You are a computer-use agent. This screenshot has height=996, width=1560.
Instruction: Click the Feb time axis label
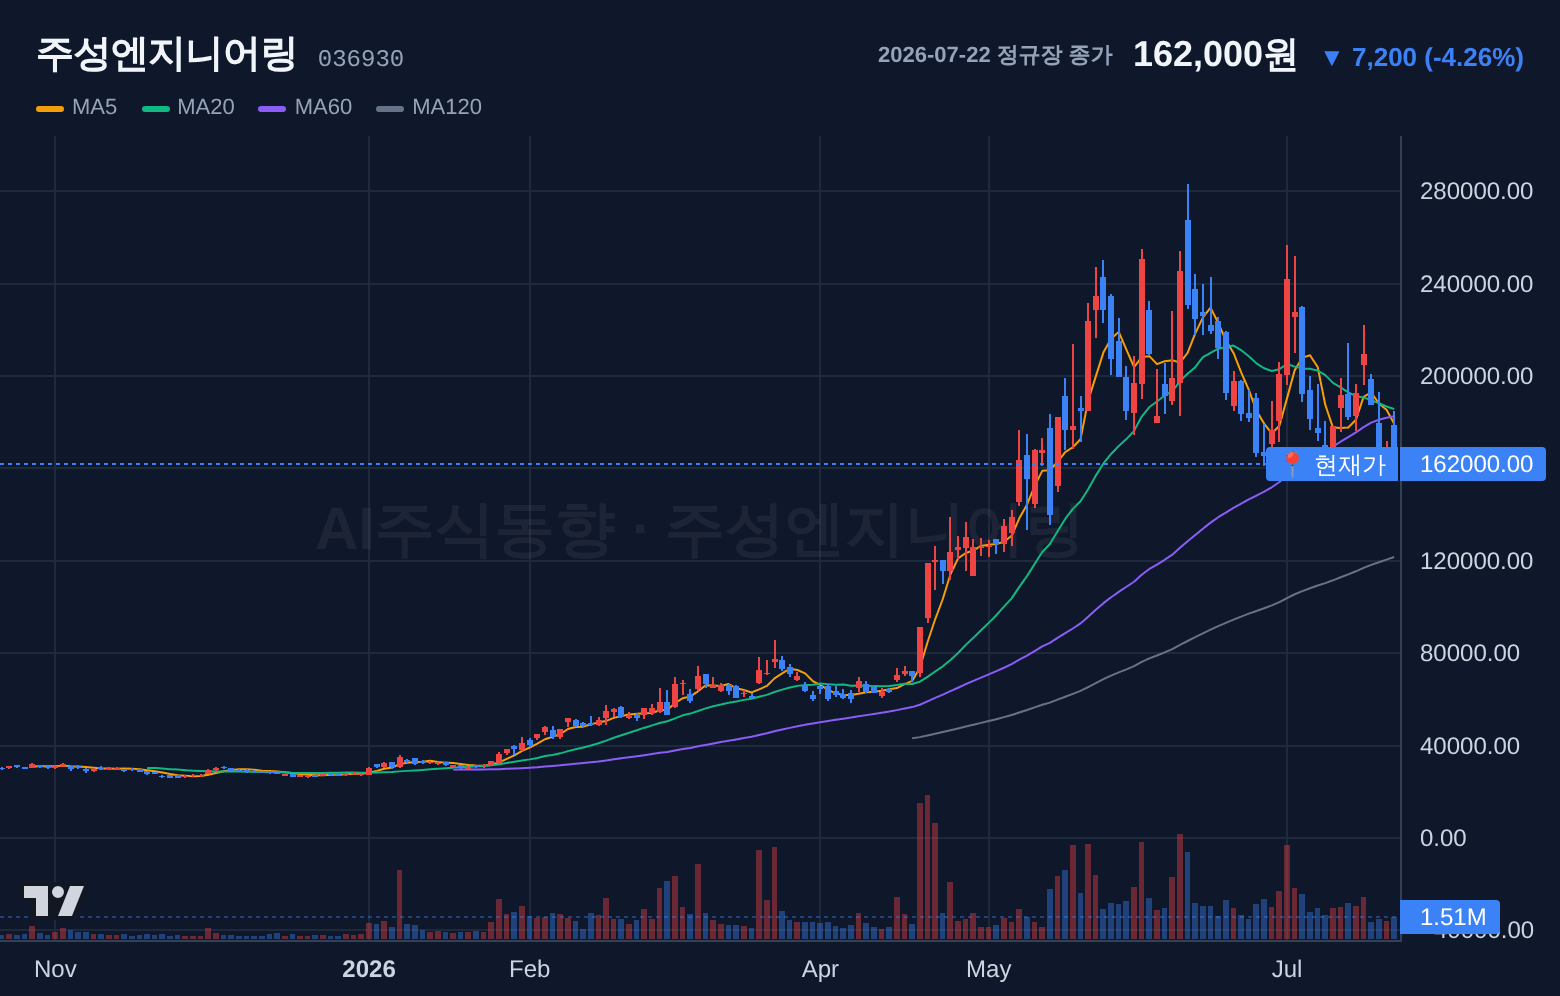[529, 969]
